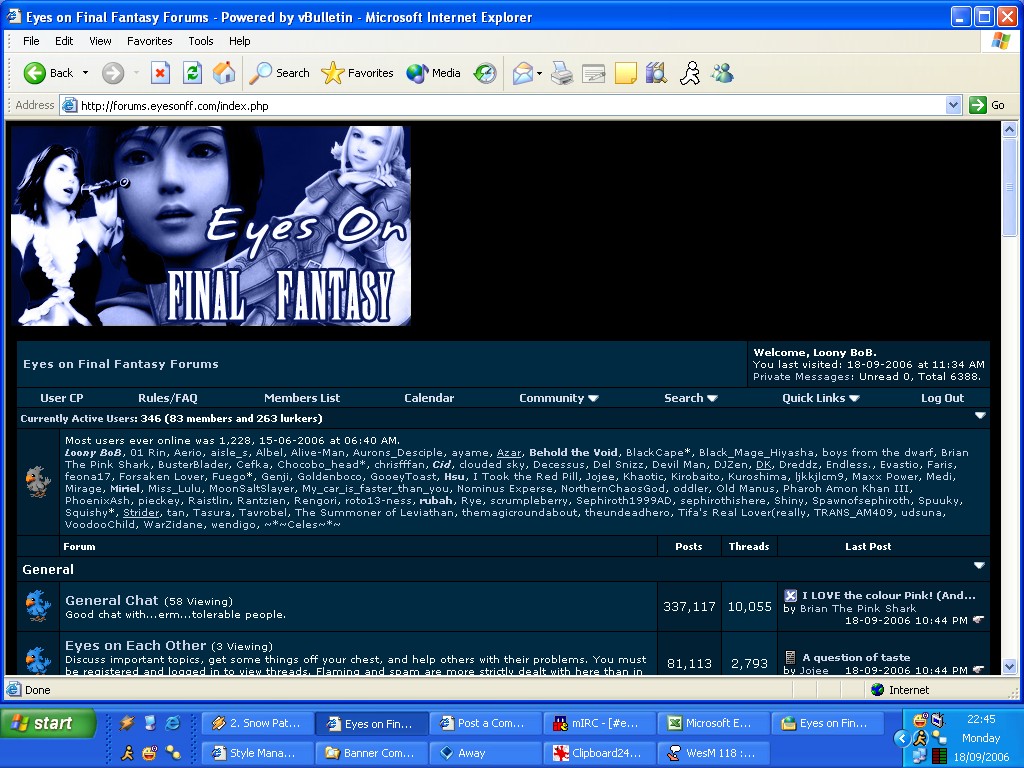
Task: Open the Search pane from IE toolbar
Action: 279,73
